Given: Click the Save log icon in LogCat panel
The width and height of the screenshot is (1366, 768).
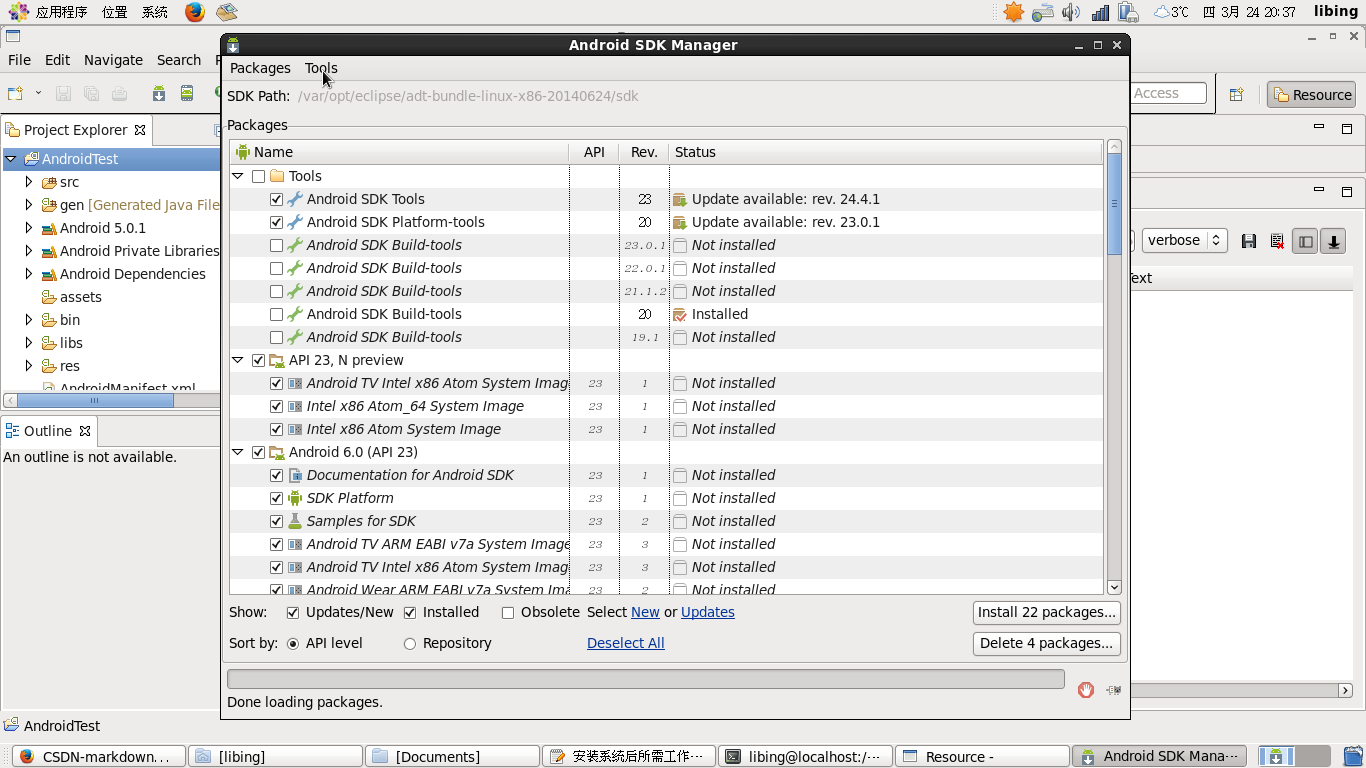Looking at the screenshot, I should [1249, 241].
